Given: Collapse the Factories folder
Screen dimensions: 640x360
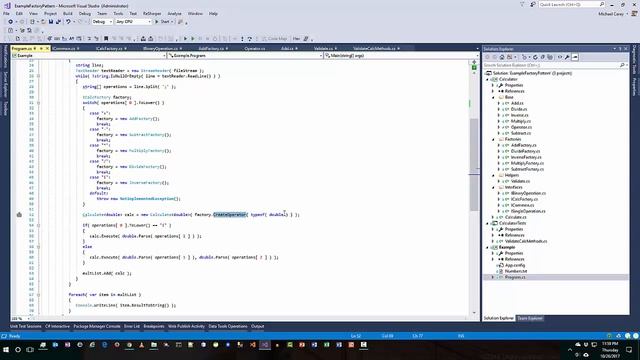Looking at the screenshot, I should click(493, 139).
